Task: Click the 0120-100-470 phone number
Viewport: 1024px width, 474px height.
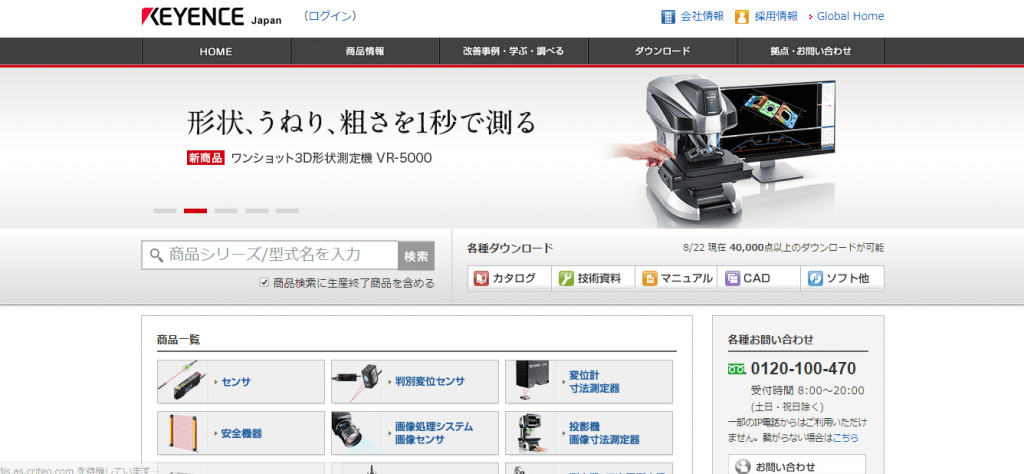Action: [803, 369]
